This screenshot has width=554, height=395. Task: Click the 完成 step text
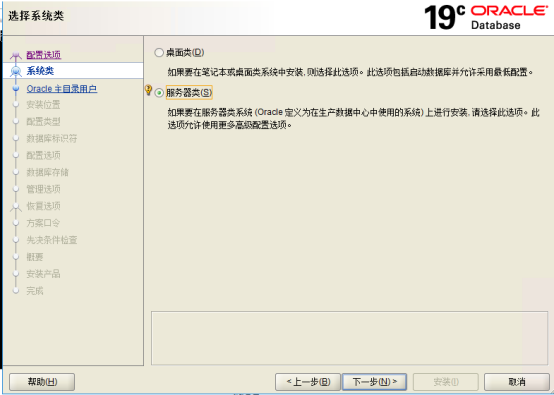[x=35, y=291]
